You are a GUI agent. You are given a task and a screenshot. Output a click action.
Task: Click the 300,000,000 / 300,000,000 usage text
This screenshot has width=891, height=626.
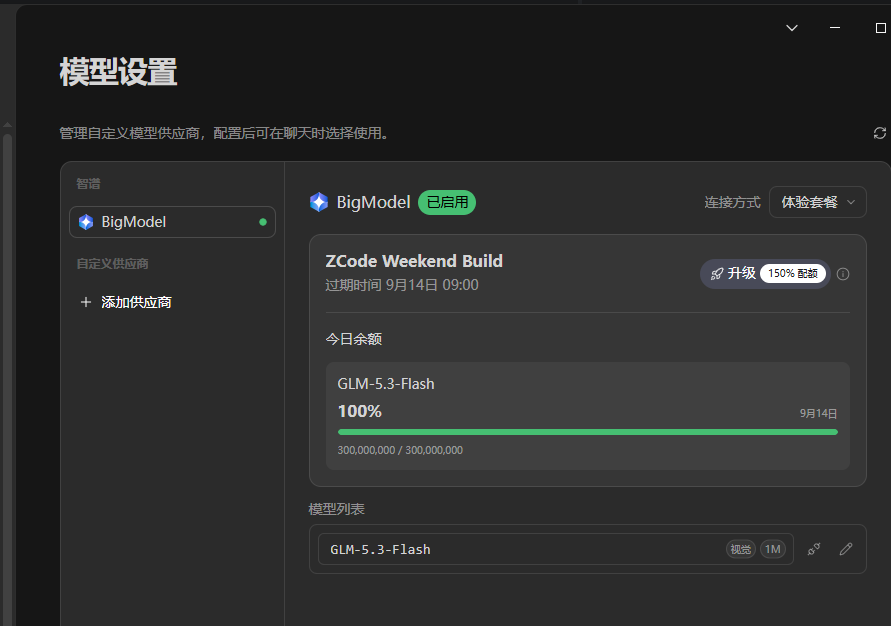(400, 450)
